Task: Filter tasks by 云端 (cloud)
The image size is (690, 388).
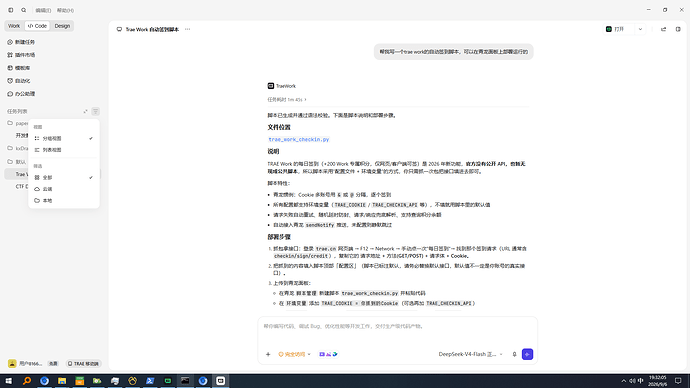Action: coord(64,189)
